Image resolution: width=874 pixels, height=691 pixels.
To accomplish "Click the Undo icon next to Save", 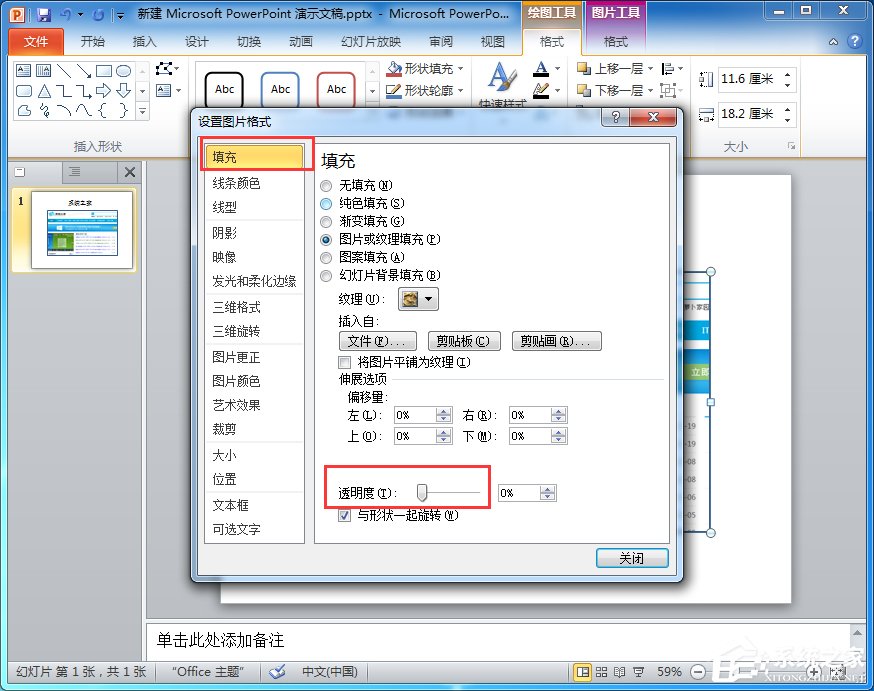I will [x=63, y=13].
